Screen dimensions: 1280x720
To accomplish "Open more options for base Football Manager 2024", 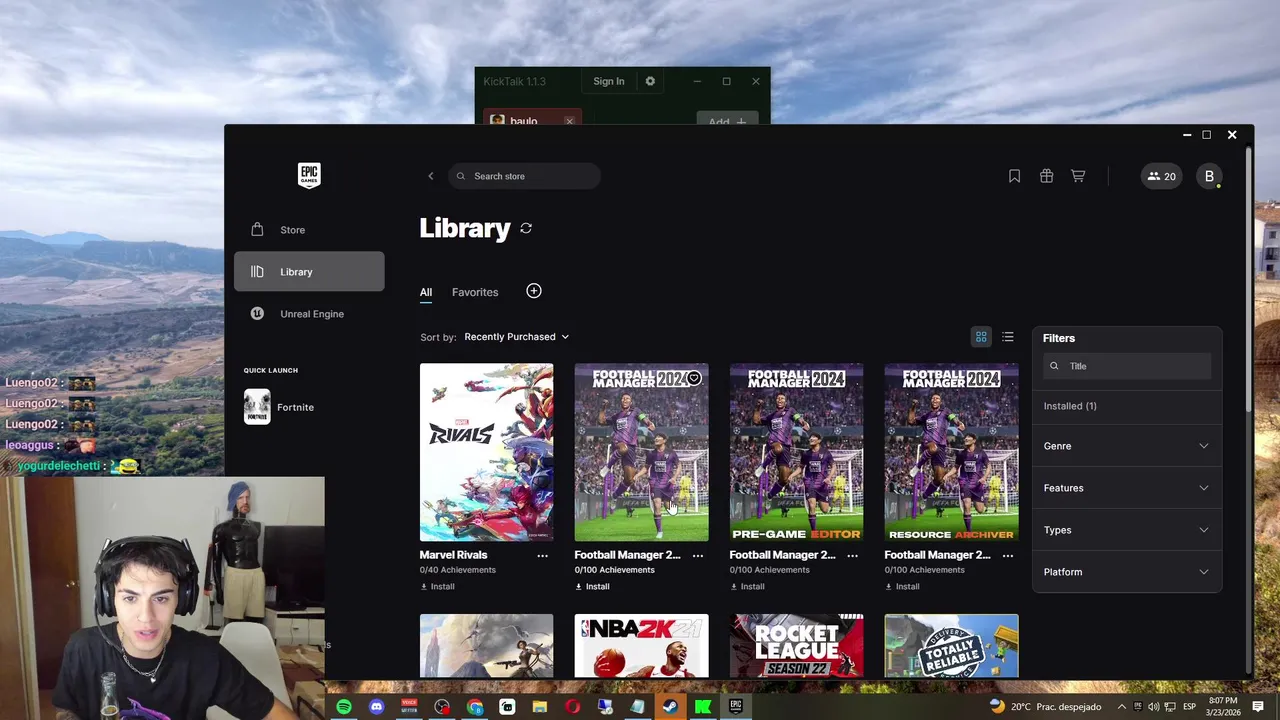I will click(x=698, y=555).
